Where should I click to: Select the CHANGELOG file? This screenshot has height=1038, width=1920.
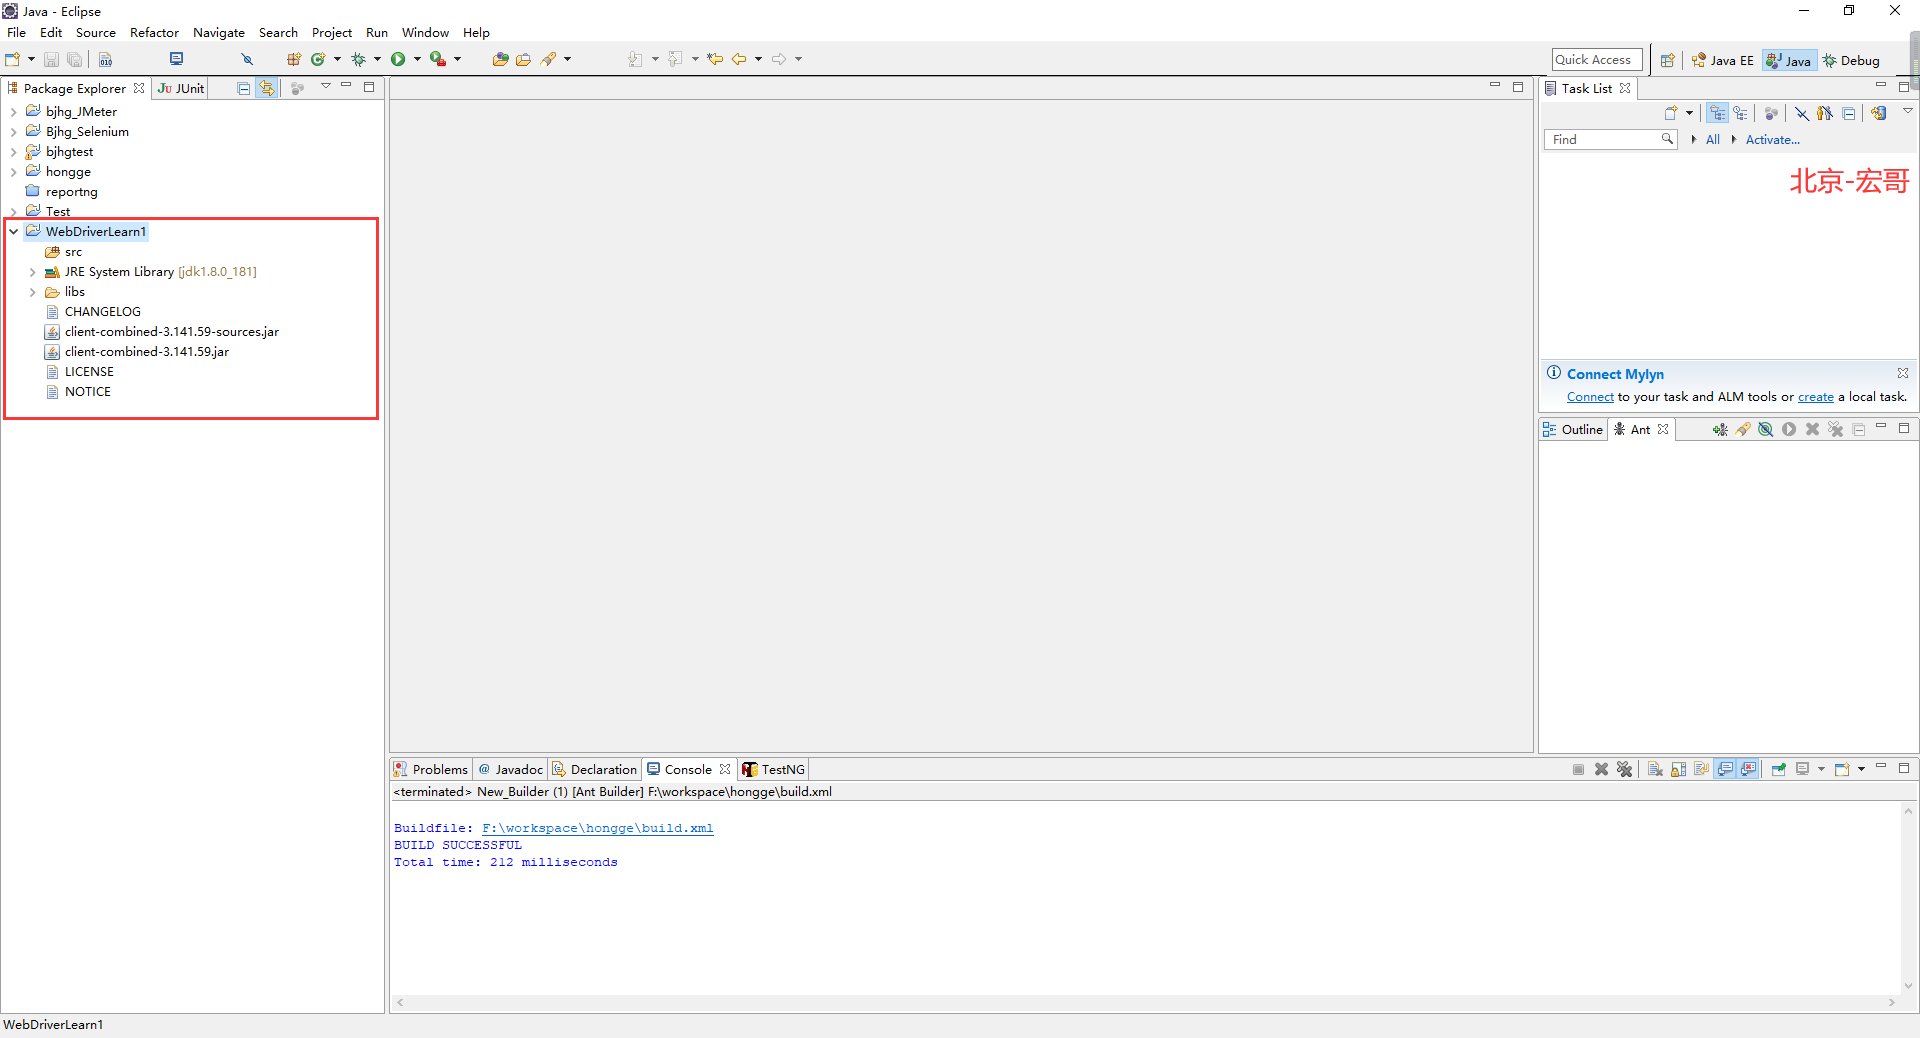[102, 312]
